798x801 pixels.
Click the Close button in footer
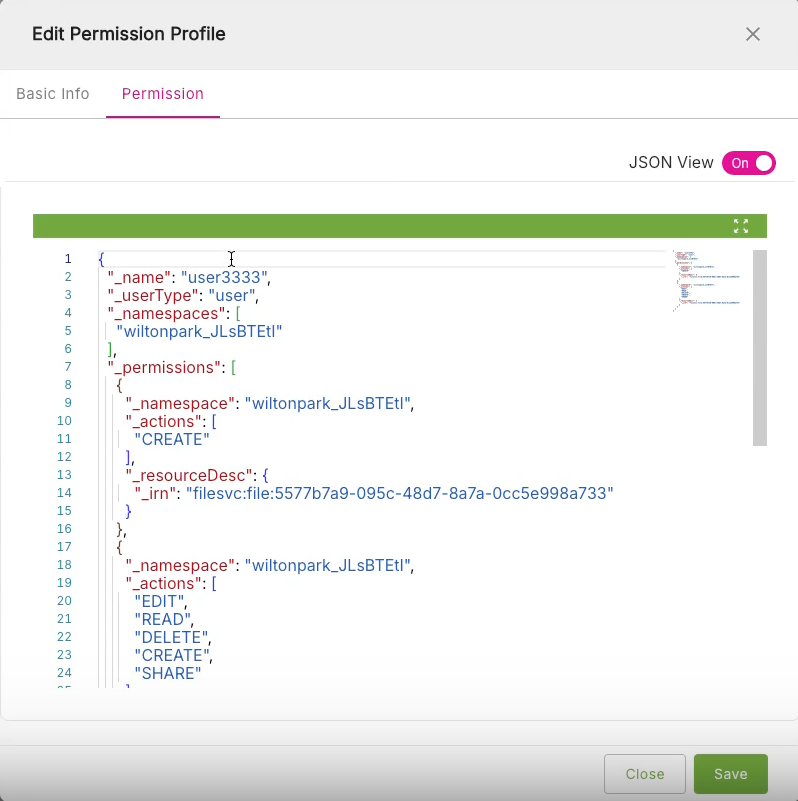pyautogui.click(x=644, y=774)
